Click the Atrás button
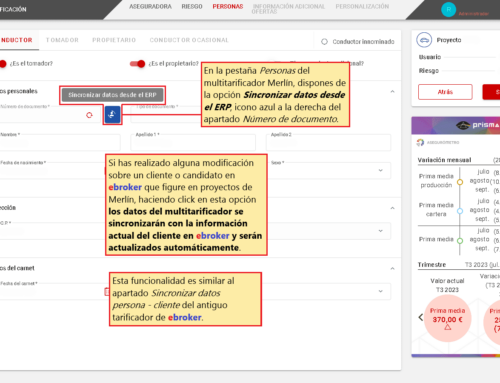The image size is (500, 383). pos(445,92)
